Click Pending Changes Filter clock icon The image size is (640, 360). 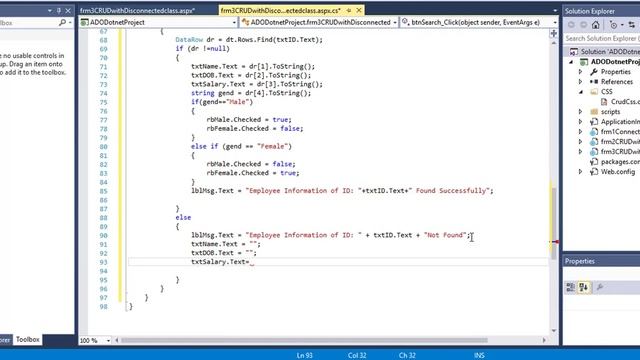pyautogui.click(x=613, y=25)
